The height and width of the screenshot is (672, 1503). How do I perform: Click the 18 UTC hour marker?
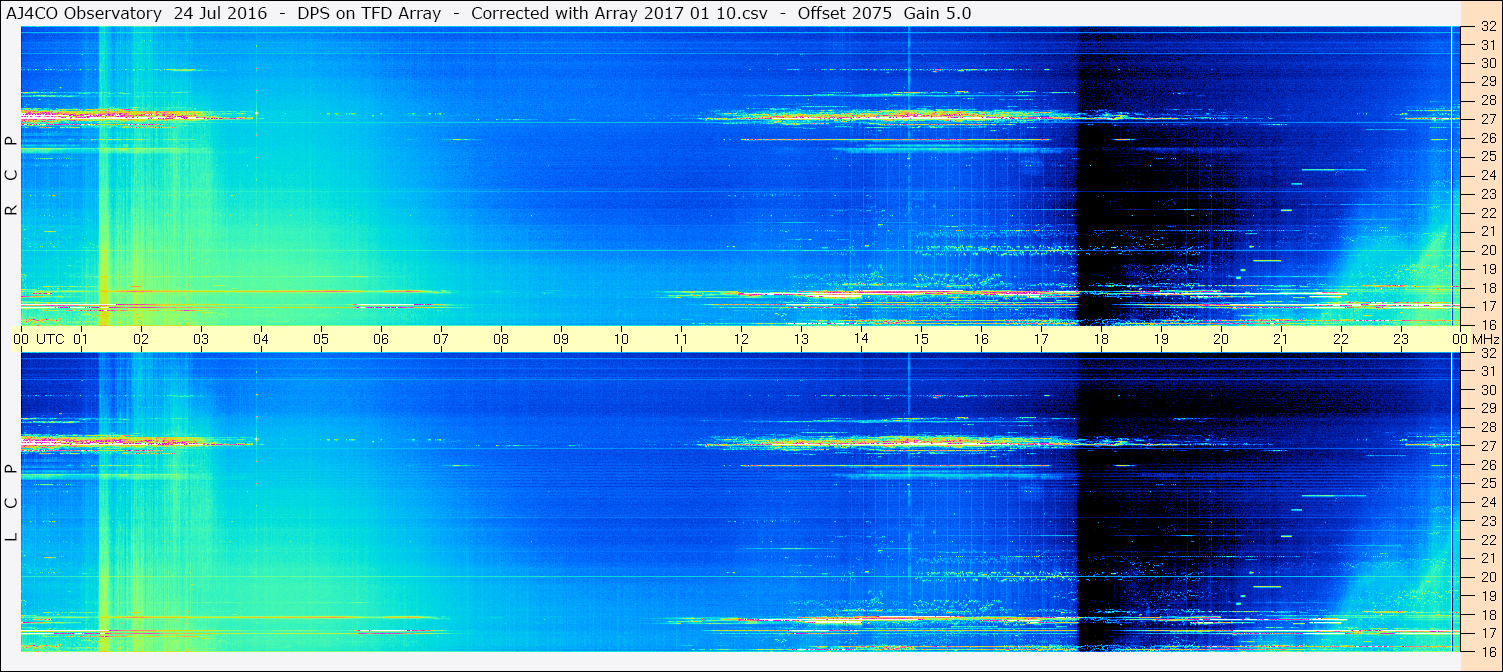1101,339
